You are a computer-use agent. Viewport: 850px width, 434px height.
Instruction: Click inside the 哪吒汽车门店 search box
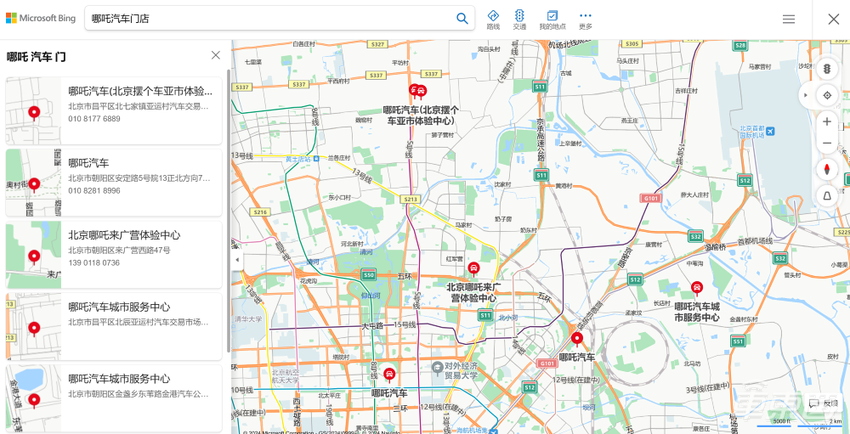point(271,19)
